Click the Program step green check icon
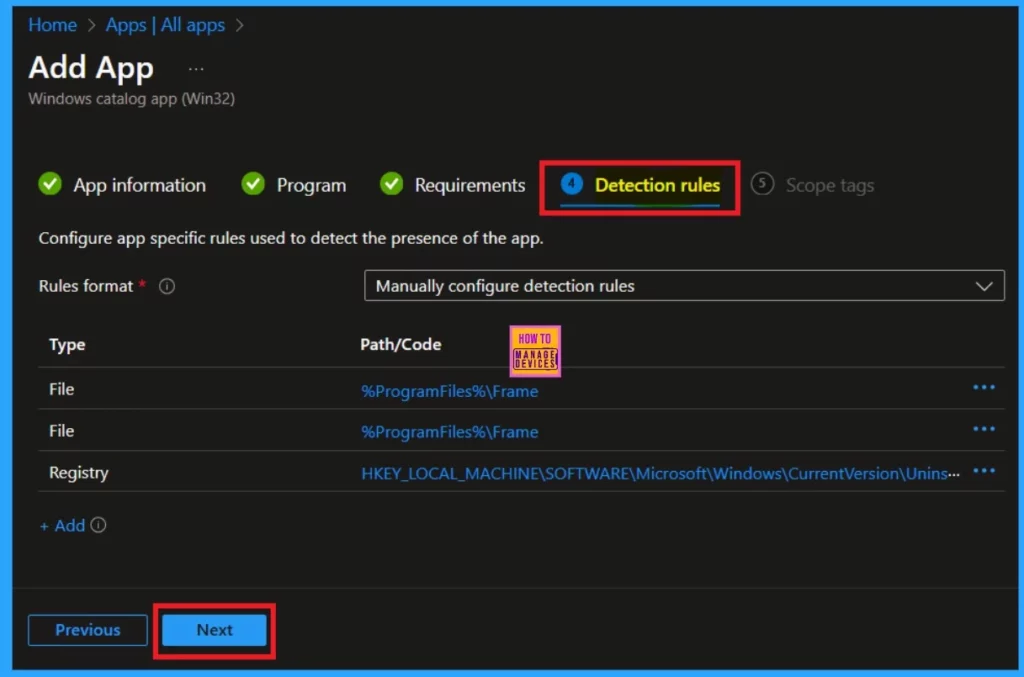 253,184
